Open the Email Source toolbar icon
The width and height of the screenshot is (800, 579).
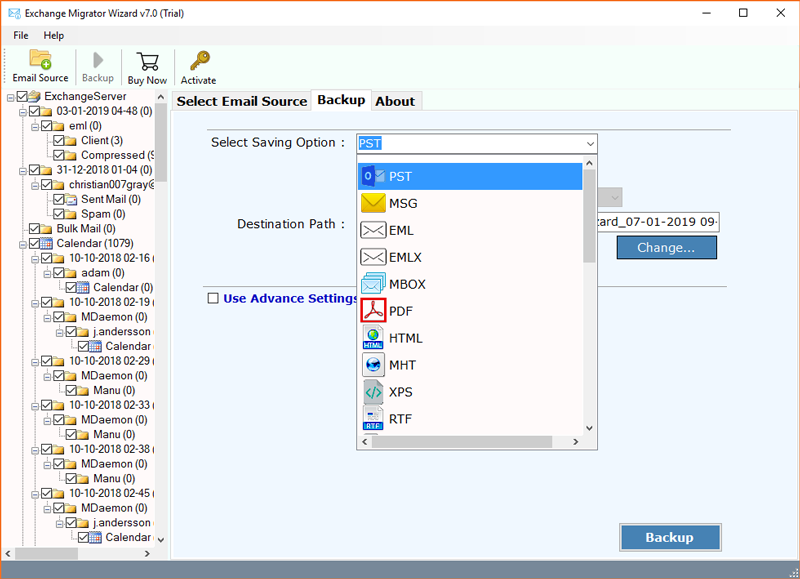(x=40, y=59)
